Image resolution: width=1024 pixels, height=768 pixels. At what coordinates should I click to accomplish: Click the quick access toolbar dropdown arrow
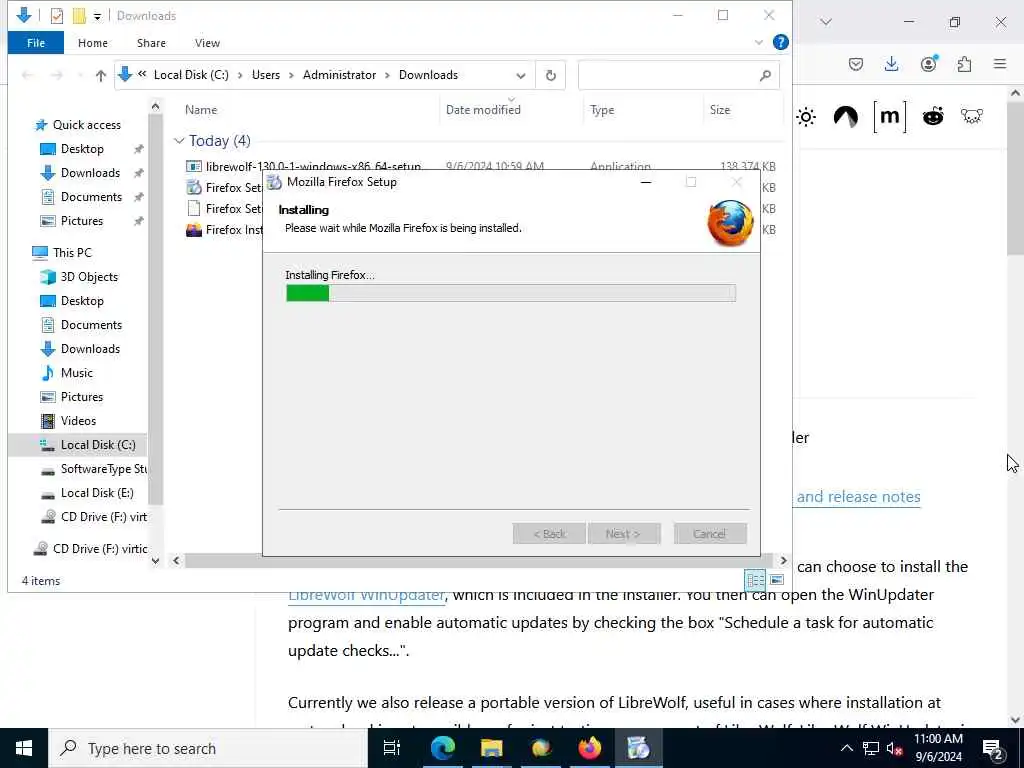pos(97,16)
